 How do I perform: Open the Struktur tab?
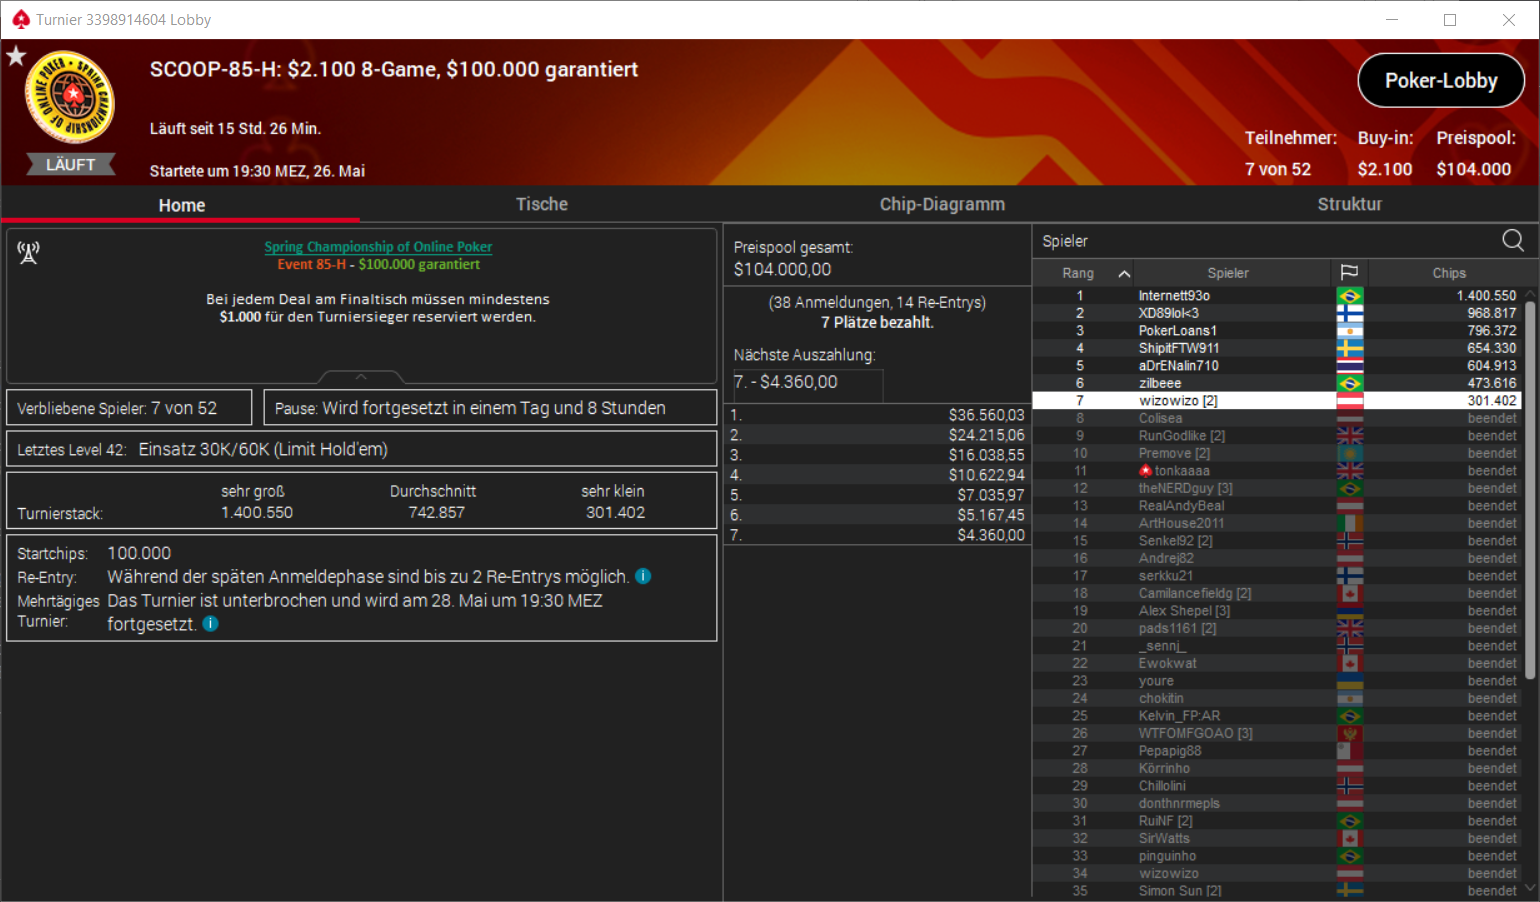click(1349, 204)
